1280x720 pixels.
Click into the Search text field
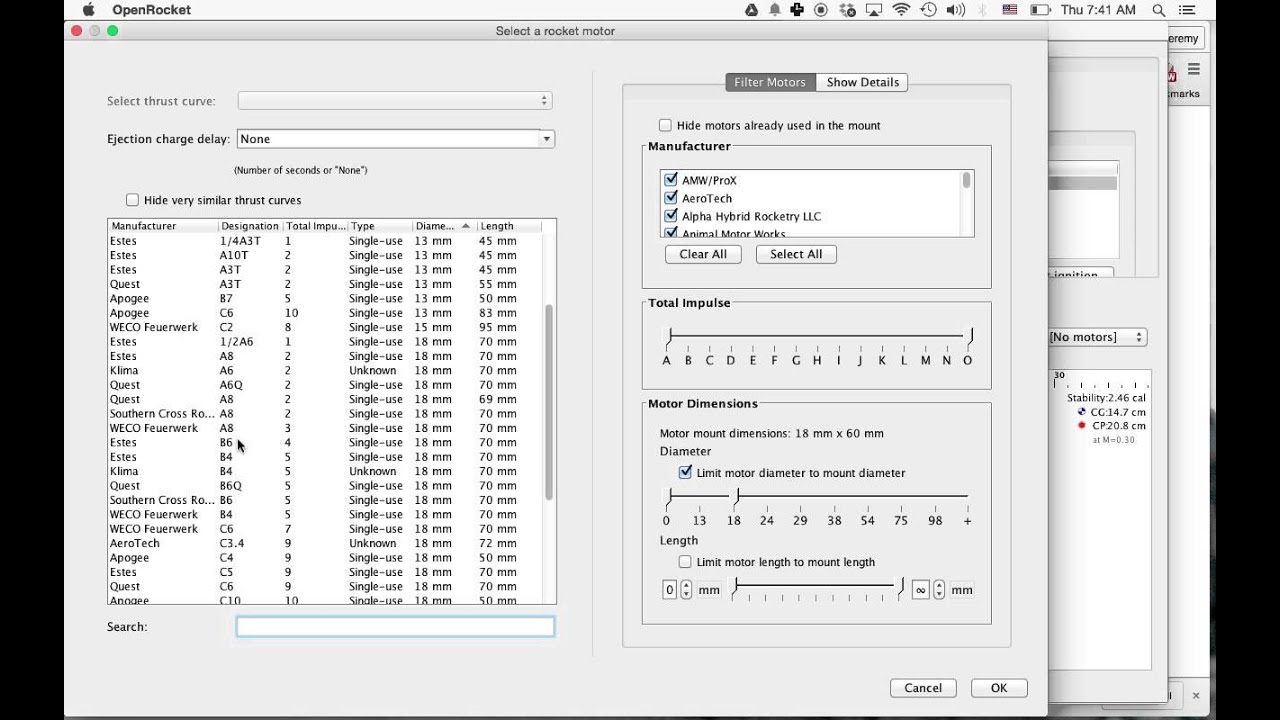395,627
